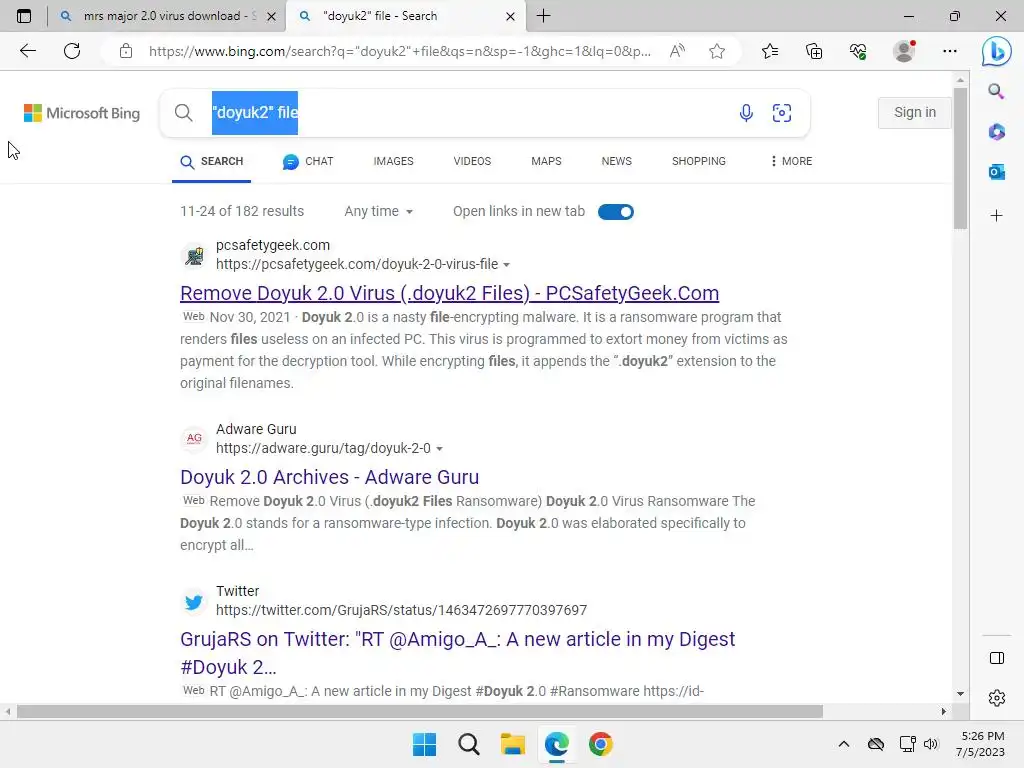Open Microsoft 365 sidebar icon
Viewport: 1024px width, 768px height.
point(996,131)
